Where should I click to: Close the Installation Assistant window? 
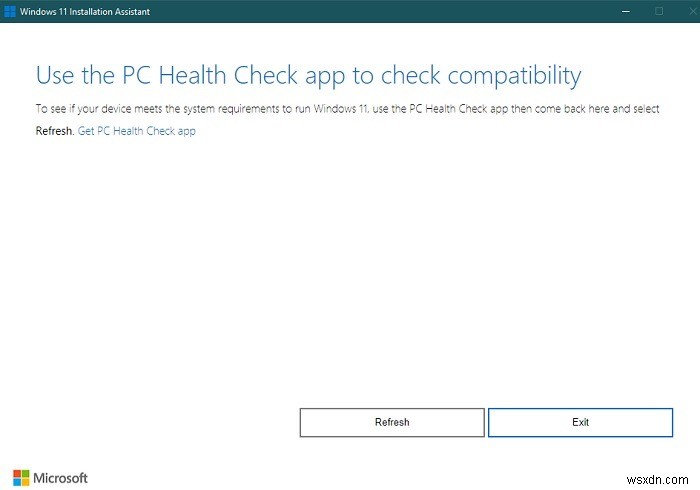click(692, 11)
